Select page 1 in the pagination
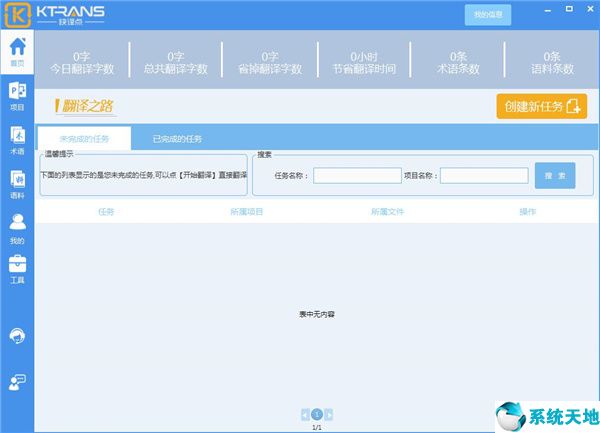 pyautogui.click(x=317, y=413)
